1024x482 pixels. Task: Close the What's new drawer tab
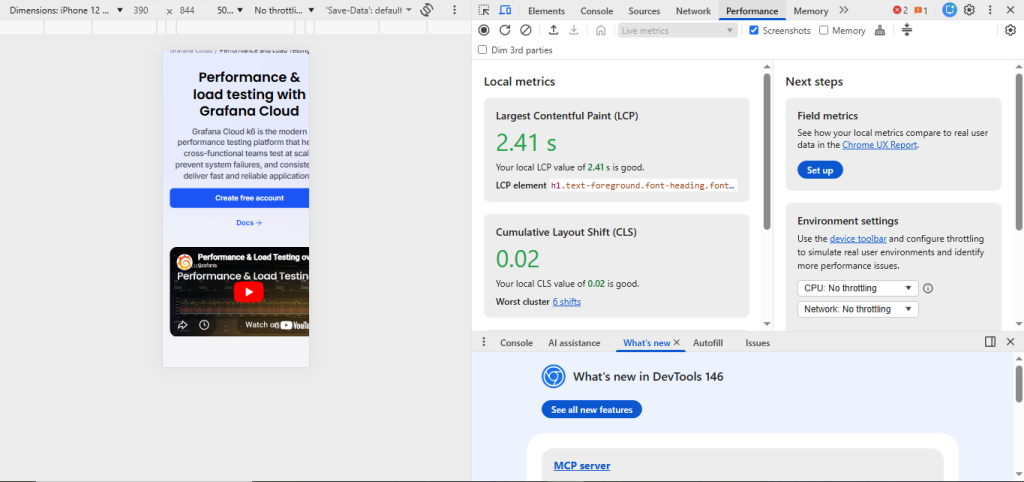pyautogui.click(x=677, y=342)
